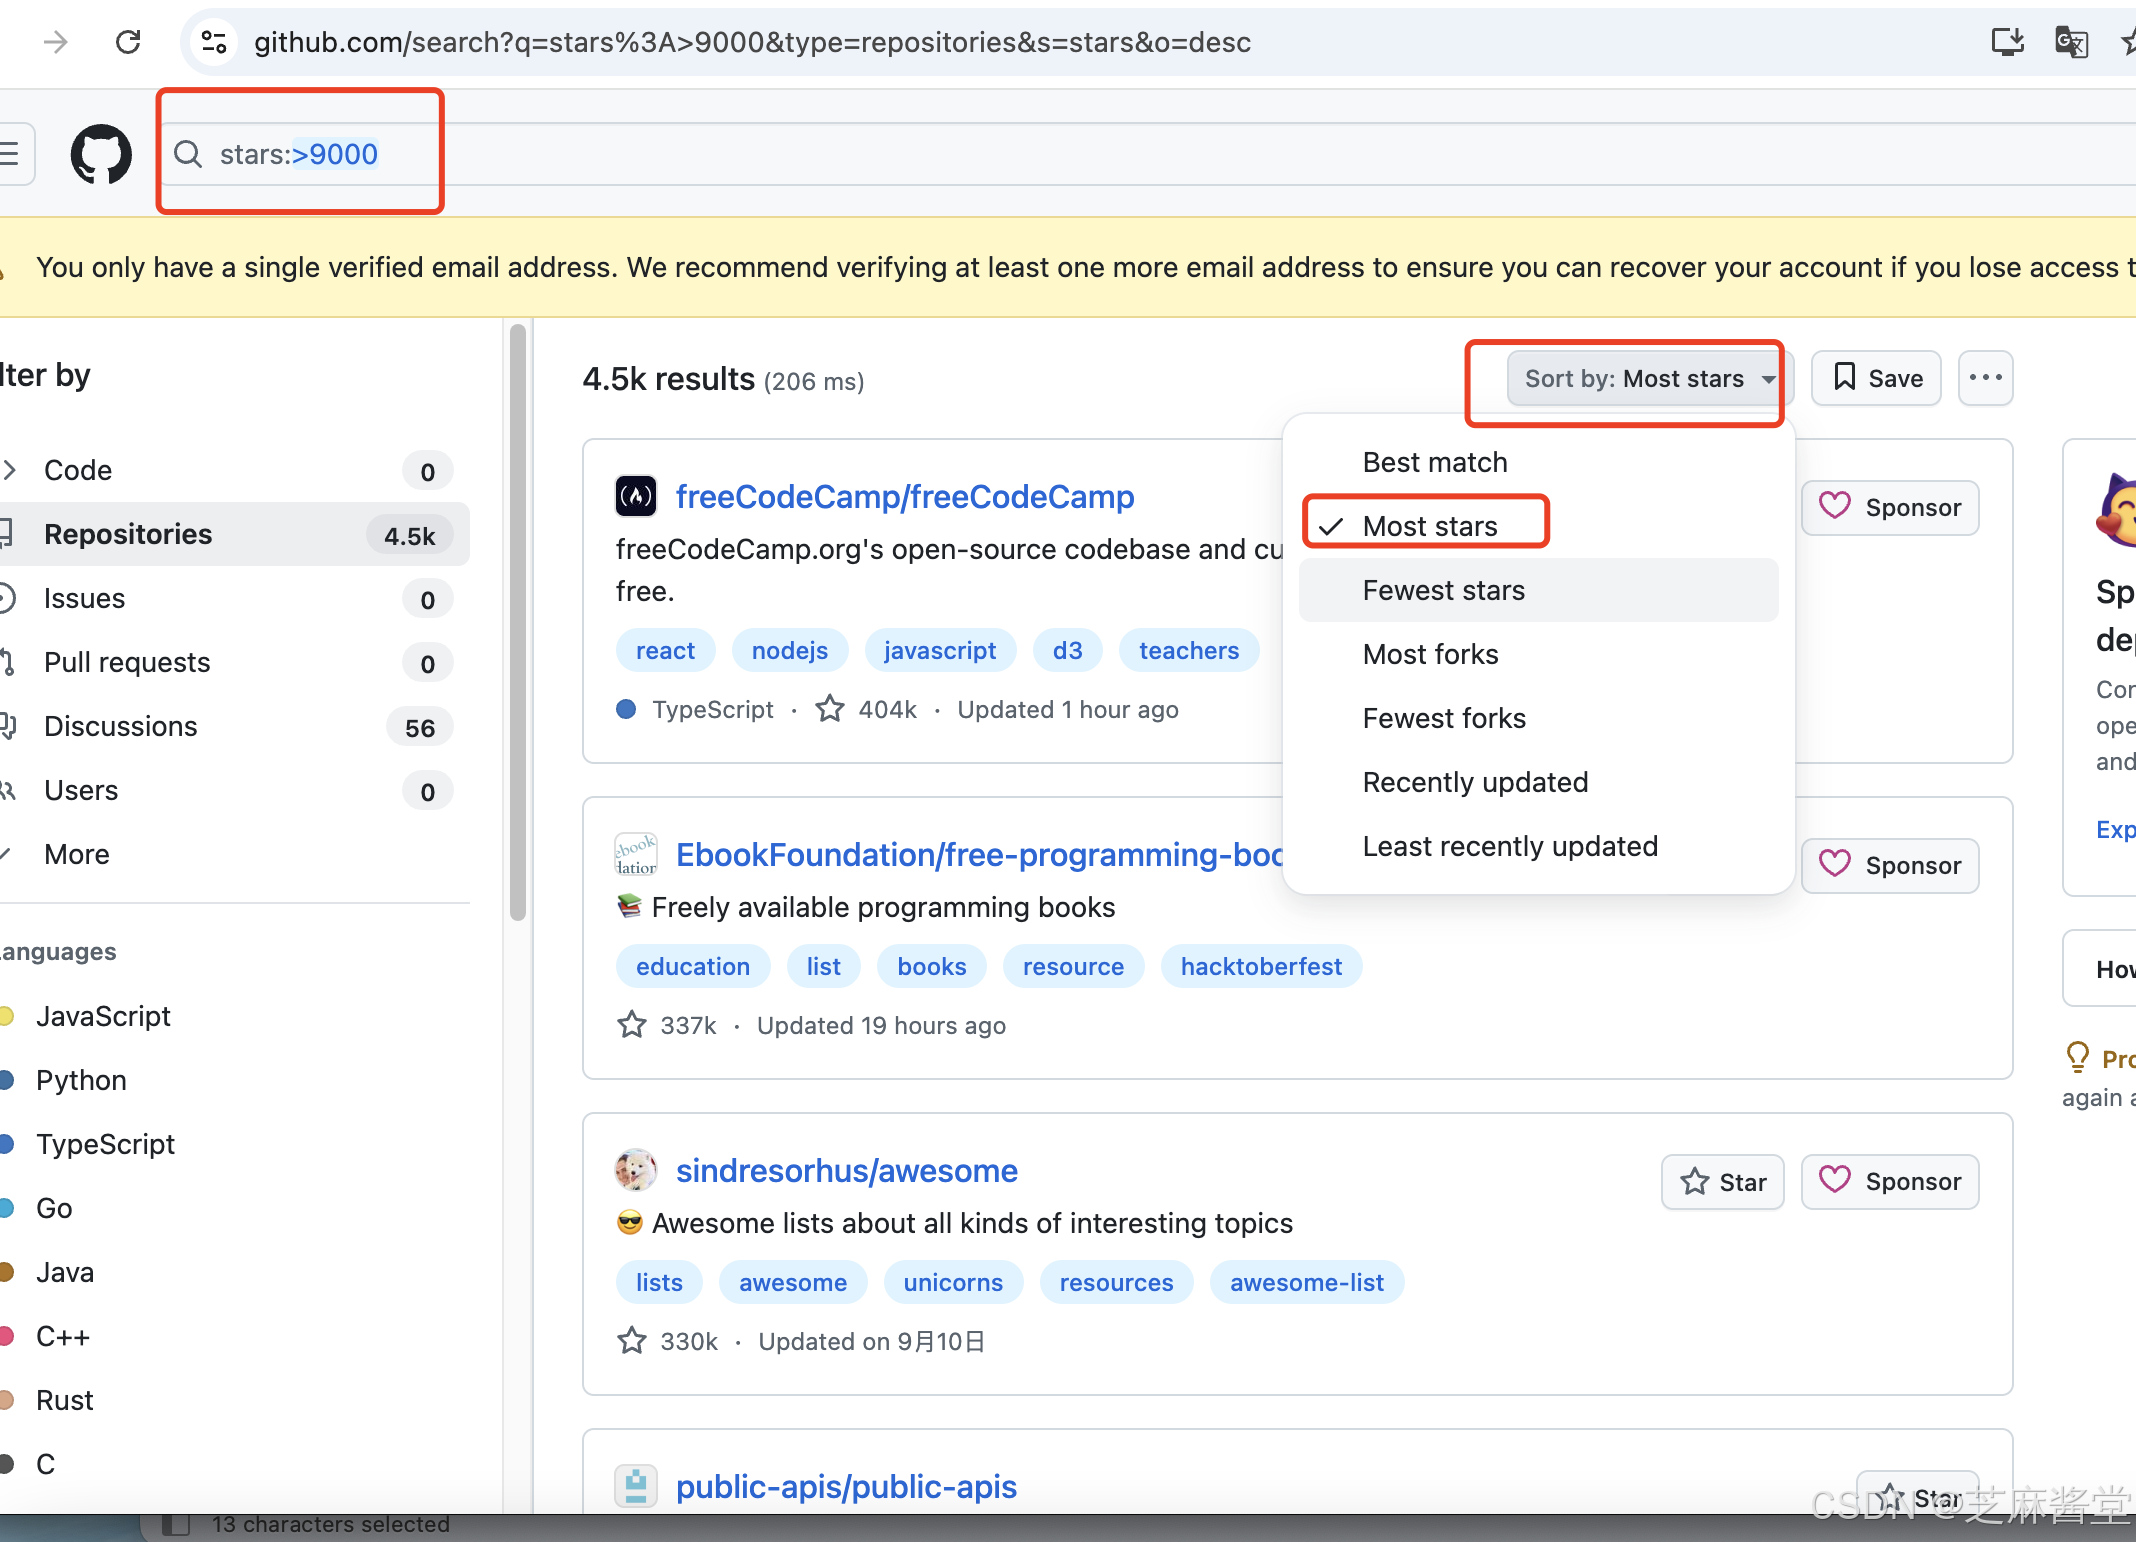Expand the Code filter chevron
The height and width of the screenshot is (1542, 2136).
pyautogui.click(x=10, y=470)
